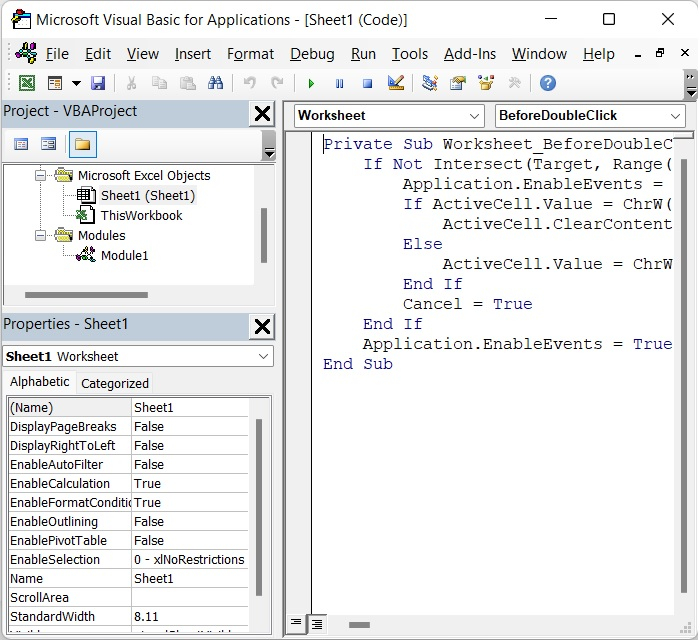Toggle Design Mode icon in toolbar

coord(395,84)
